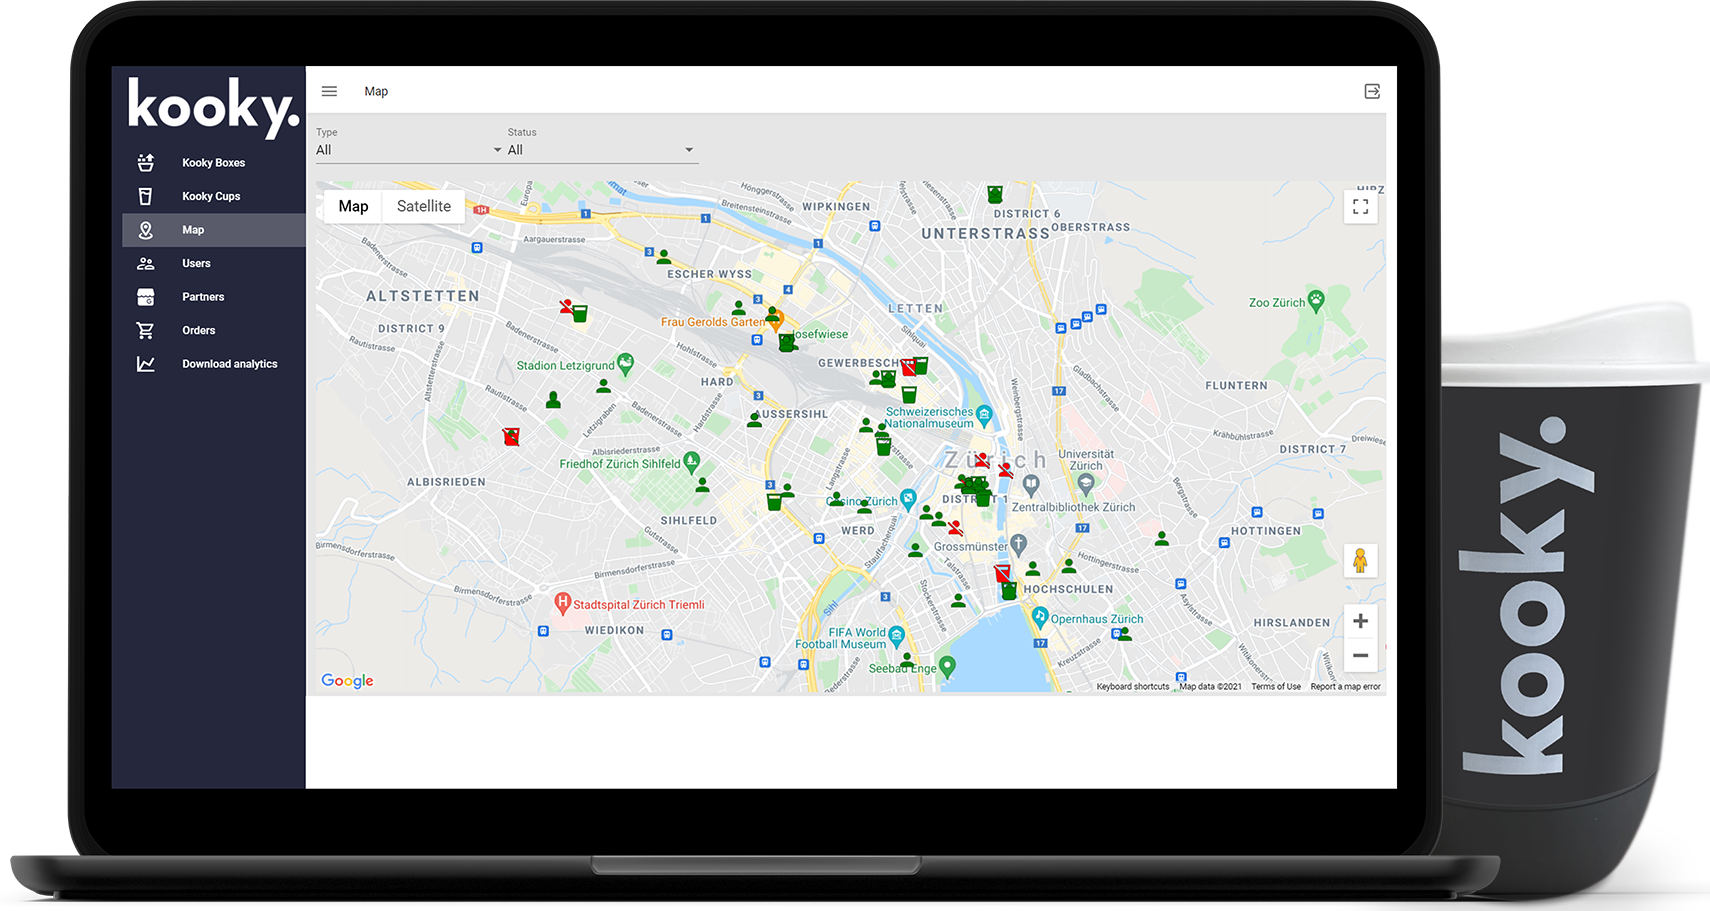Click the Partners store icon
This screenshot has width=1710, height=911.
146,297
